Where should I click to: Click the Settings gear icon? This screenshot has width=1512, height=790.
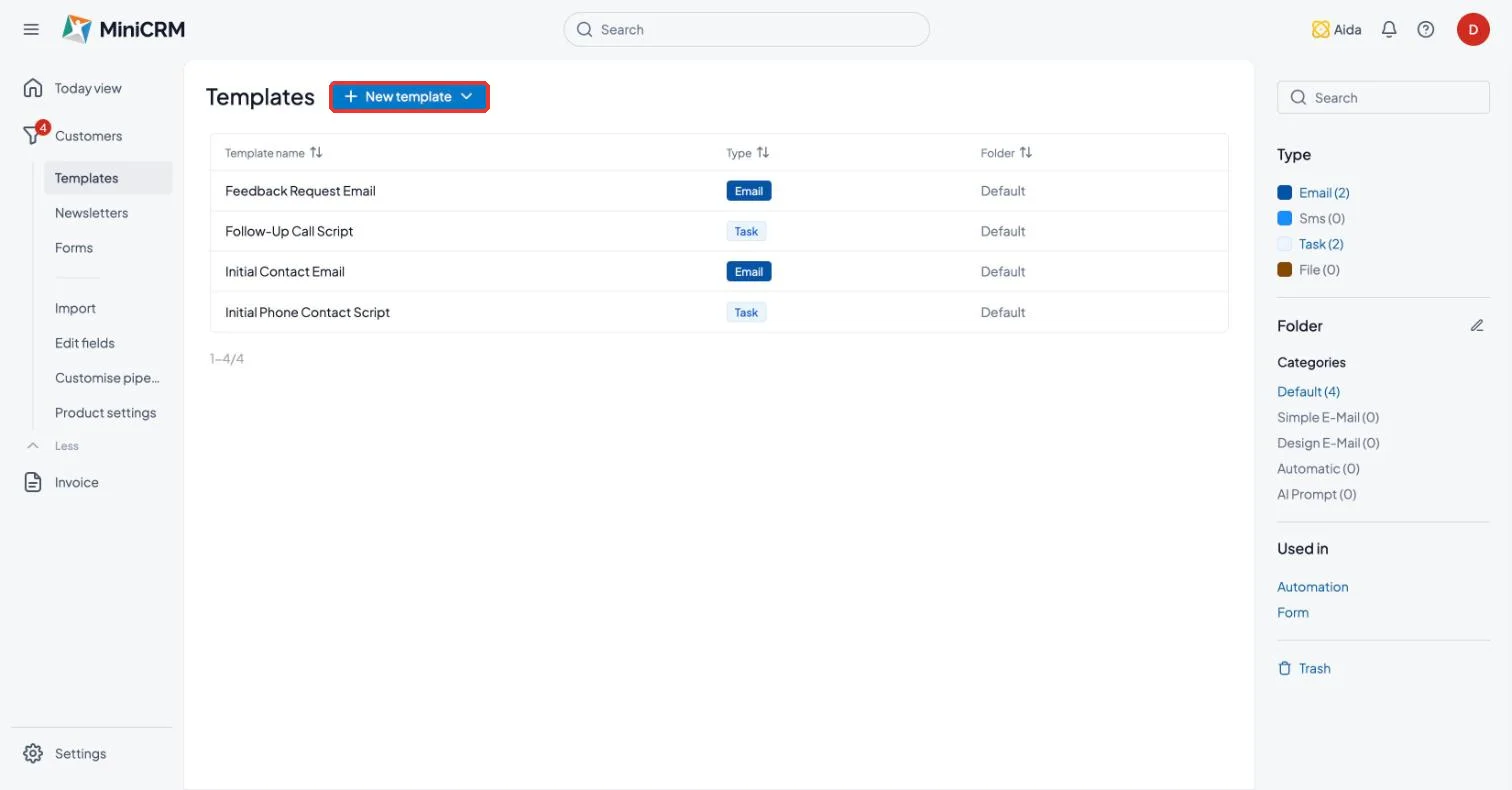33,753
